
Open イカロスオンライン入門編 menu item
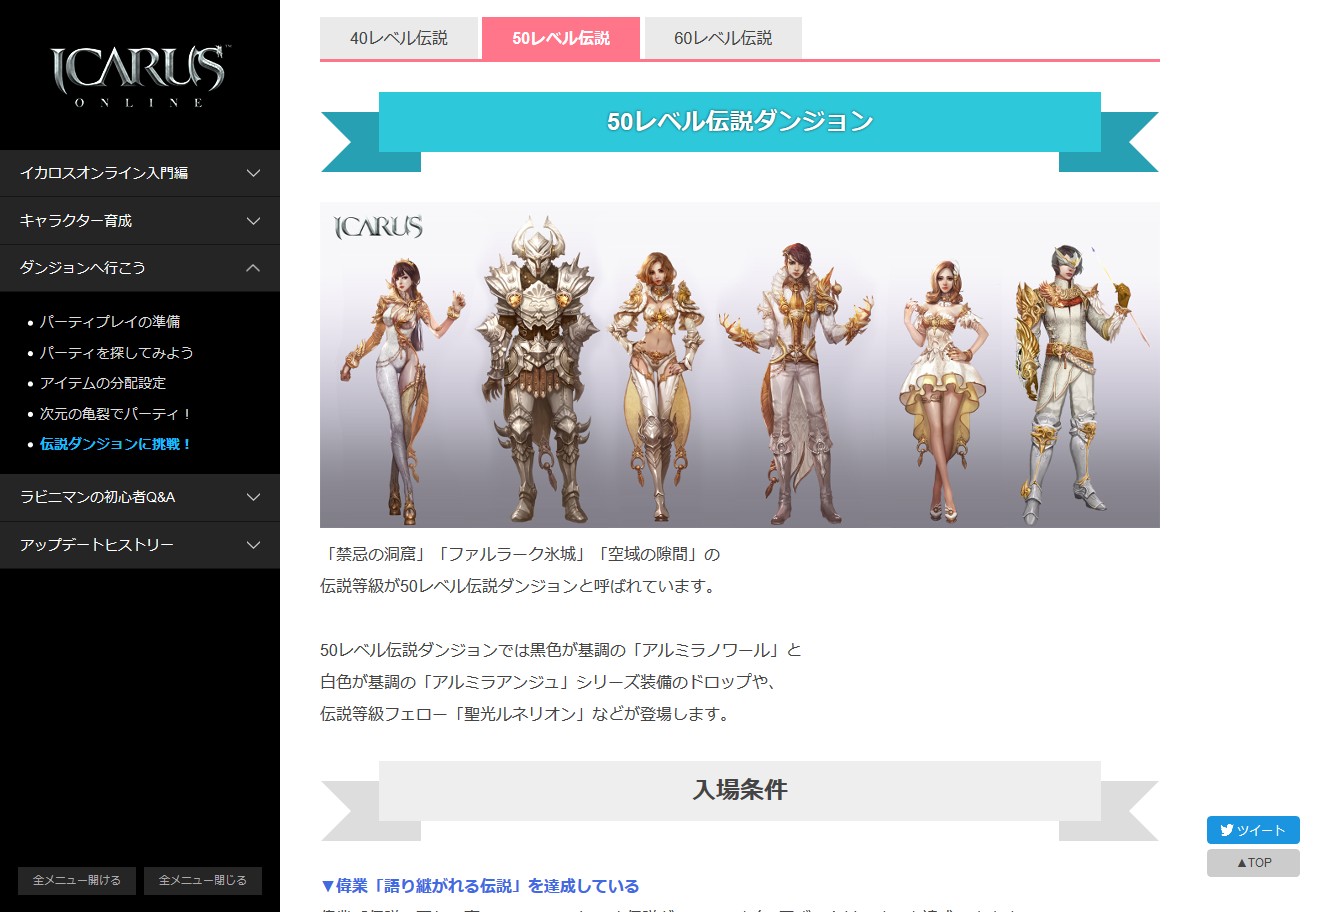[140, 173]
